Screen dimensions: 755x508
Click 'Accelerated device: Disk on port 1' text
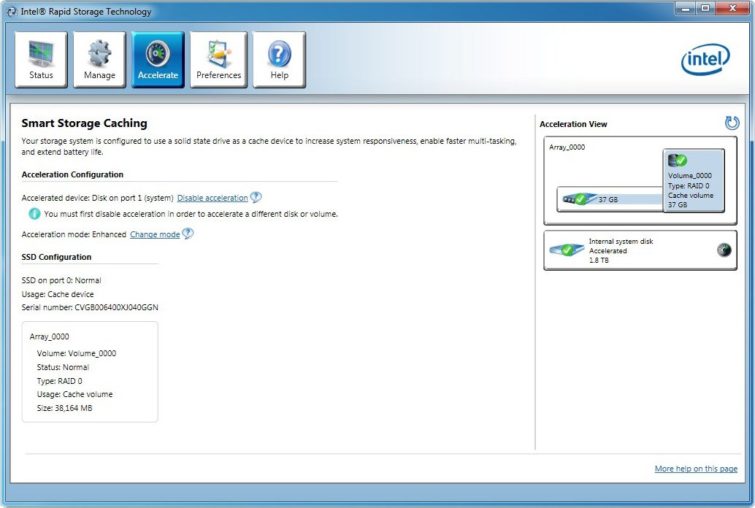(97, 198)
